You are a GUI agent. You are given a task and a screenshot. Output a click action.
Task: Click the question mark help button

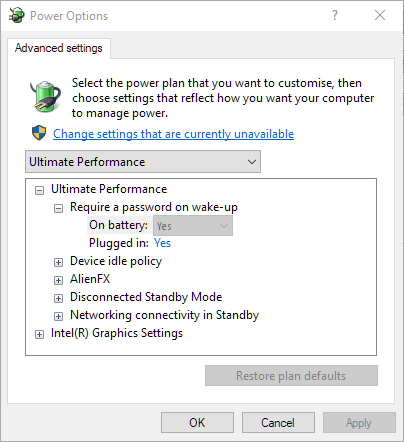(x=335, y=15)
